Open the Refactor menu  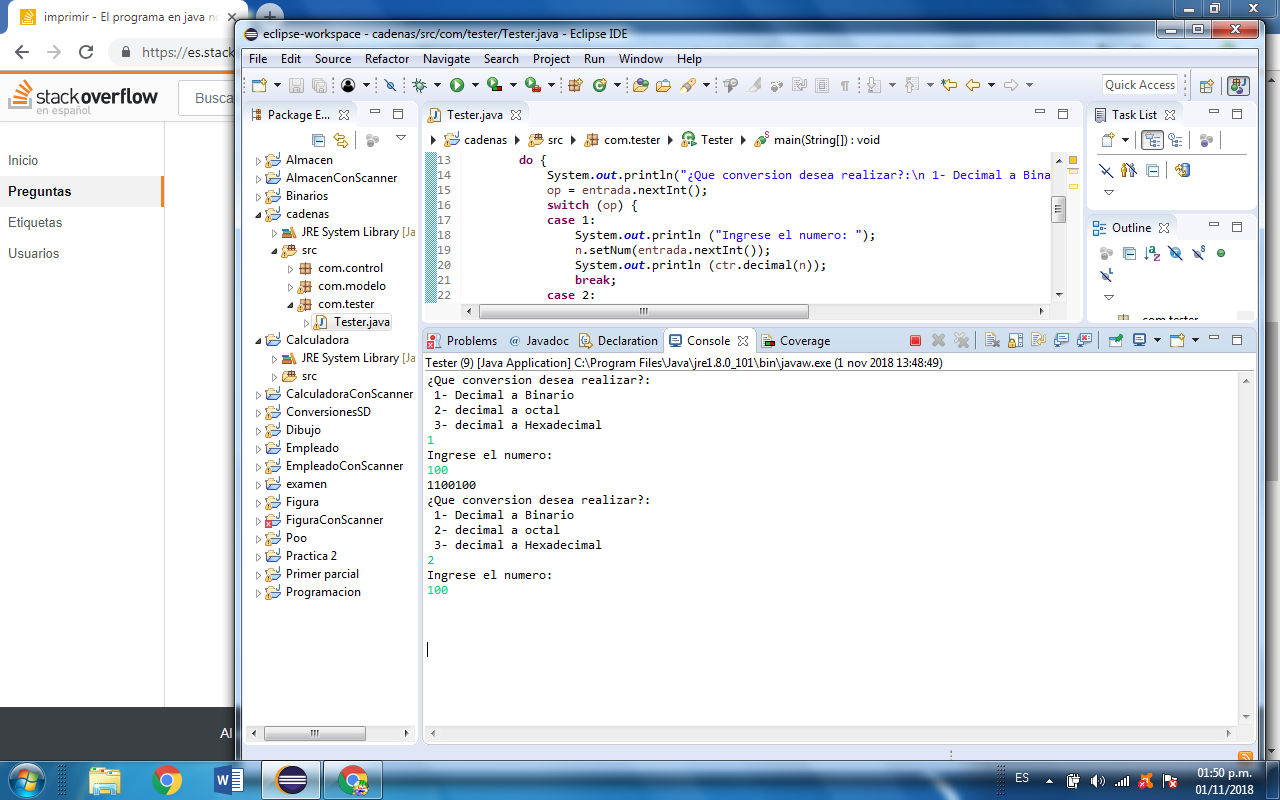[387, 59]
